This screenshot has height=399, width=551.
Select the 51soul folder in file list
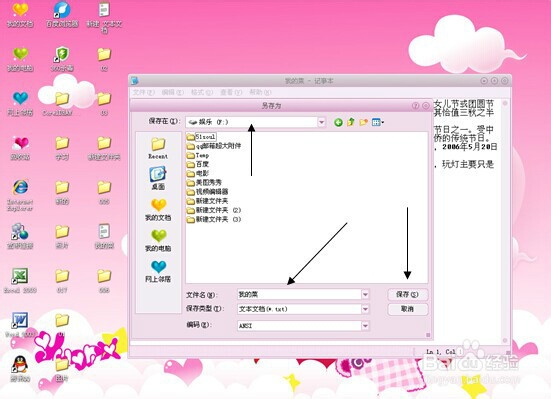pos(201,137)
